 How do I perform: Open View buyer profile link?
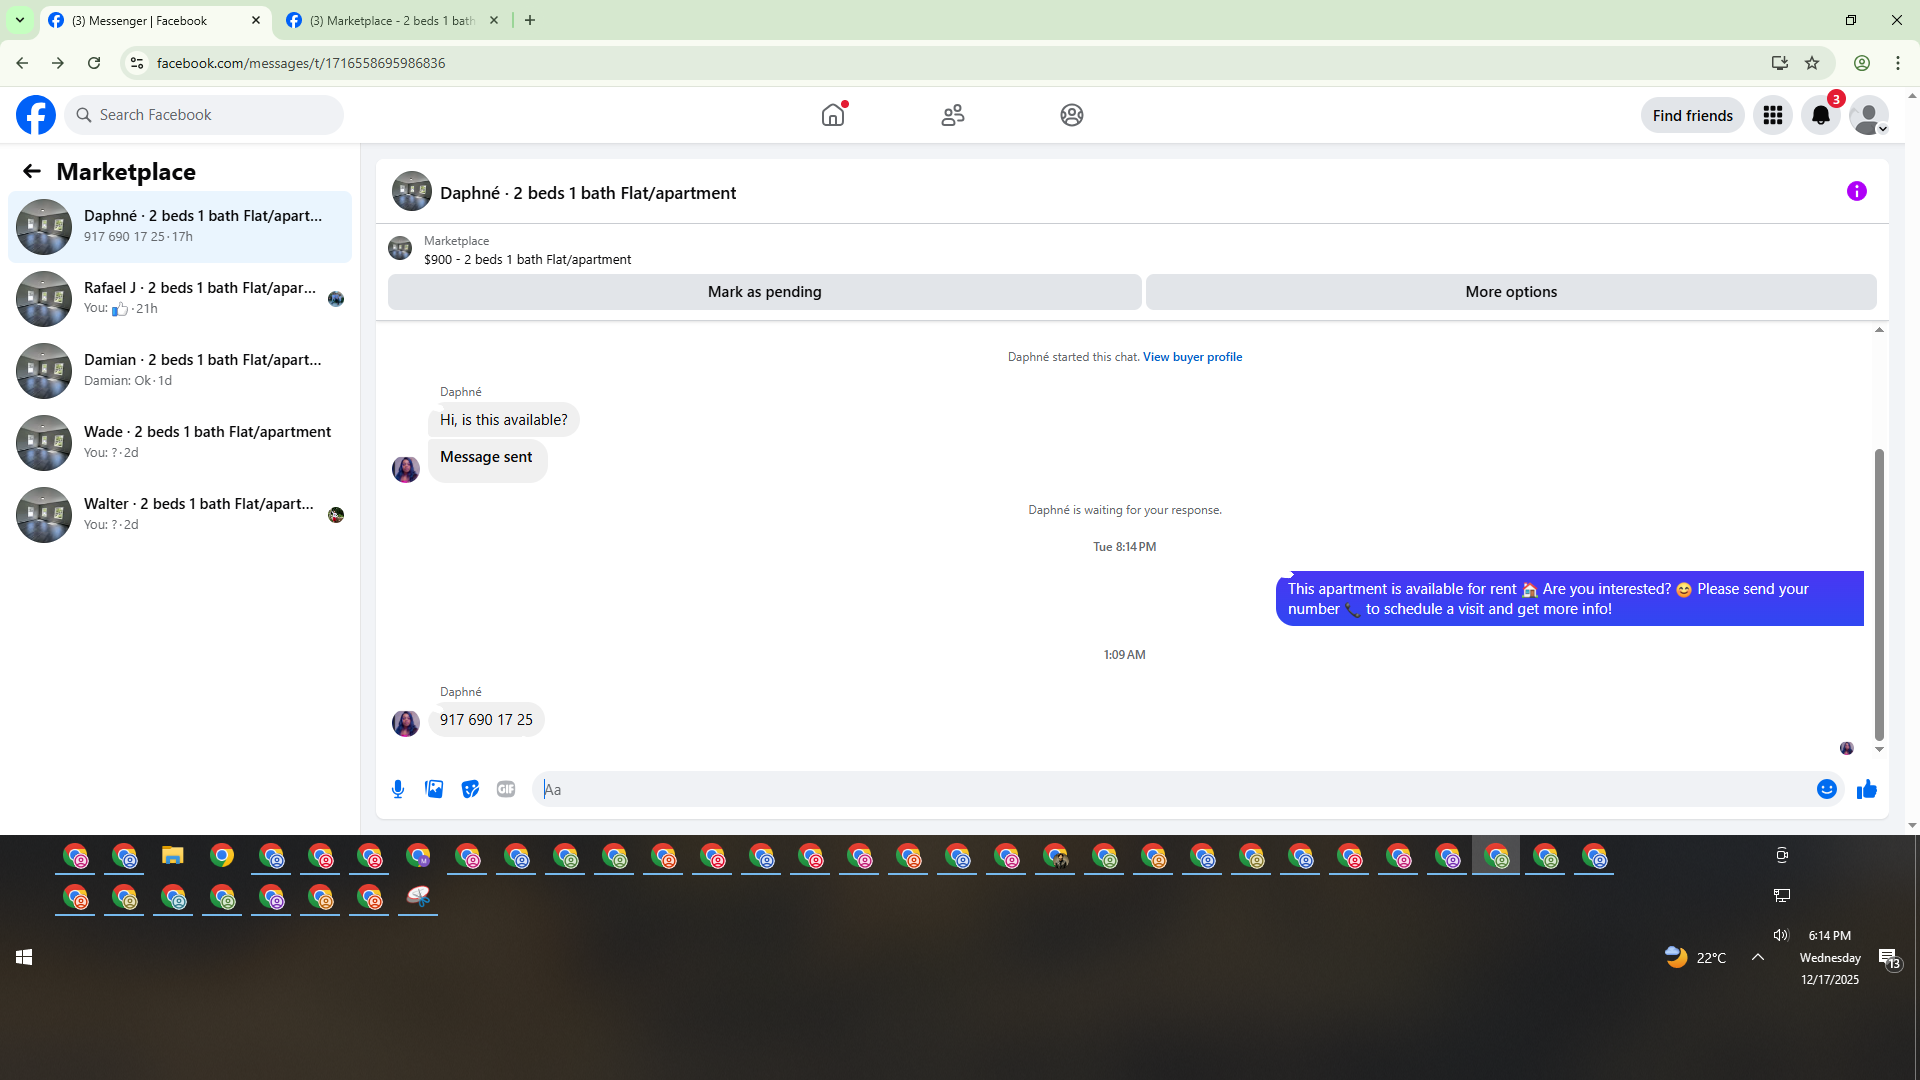[1192, 357]
